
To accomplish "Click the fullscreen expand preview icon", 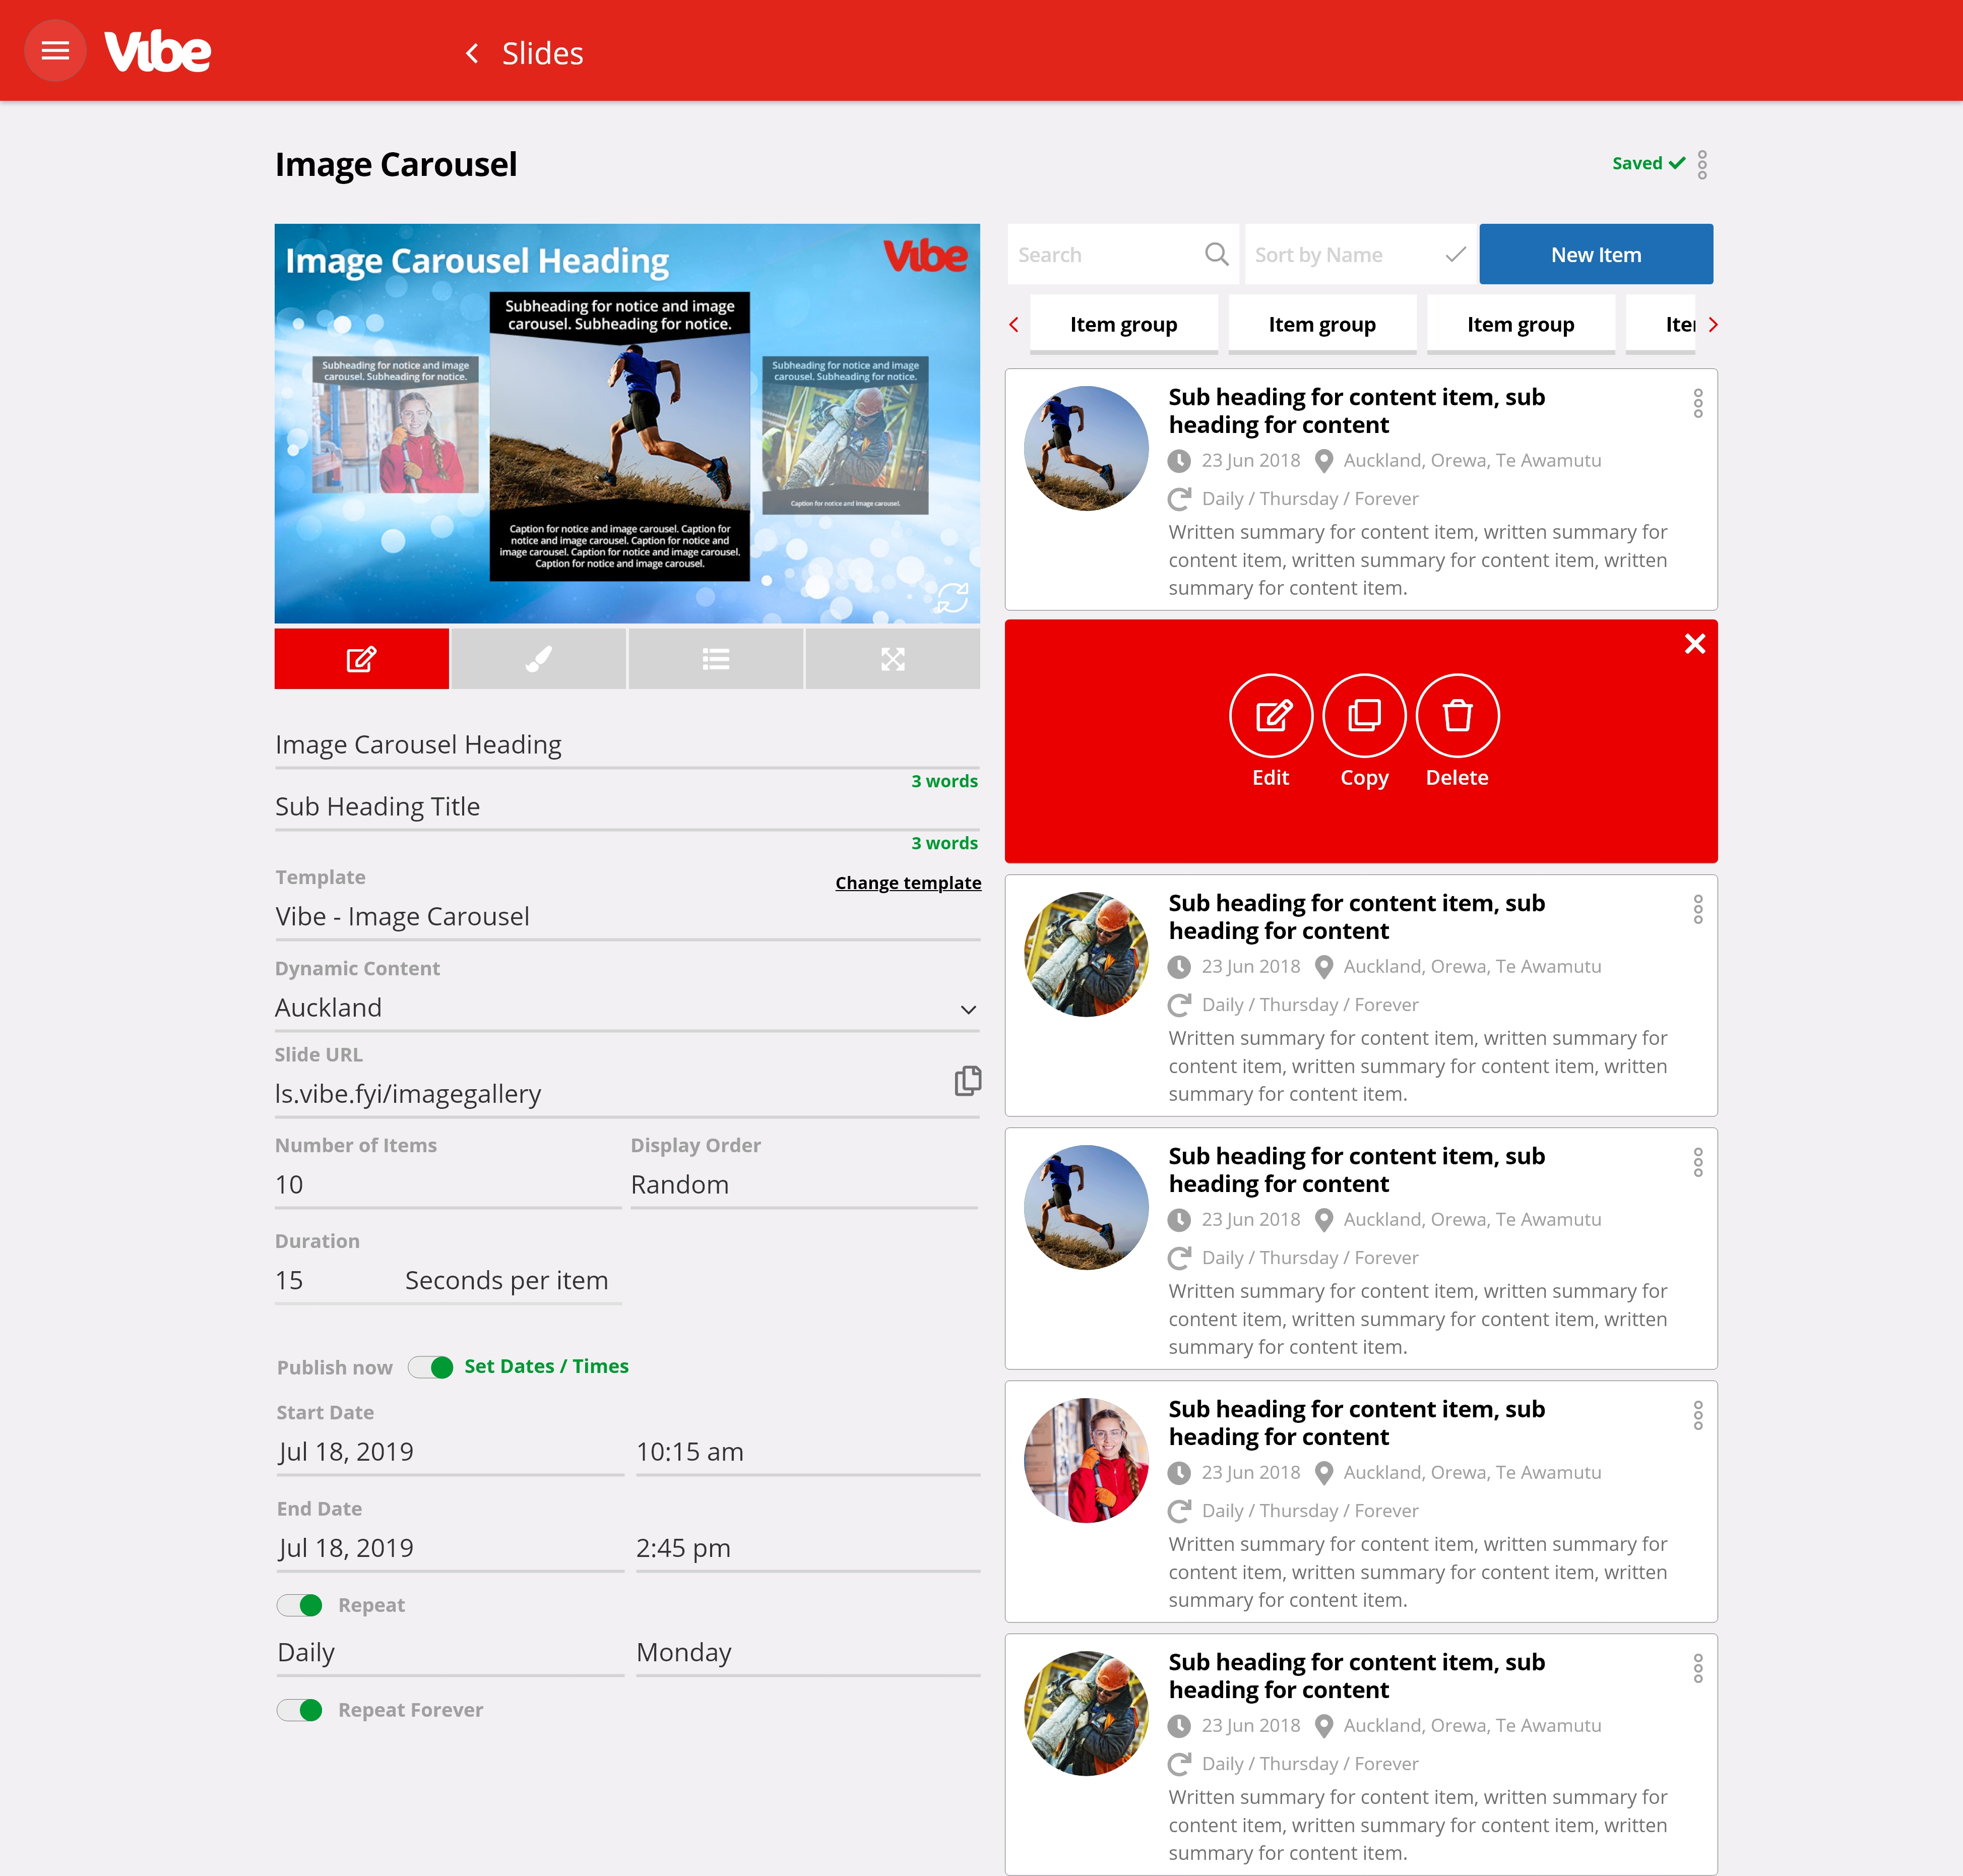I will coord(892,659).
